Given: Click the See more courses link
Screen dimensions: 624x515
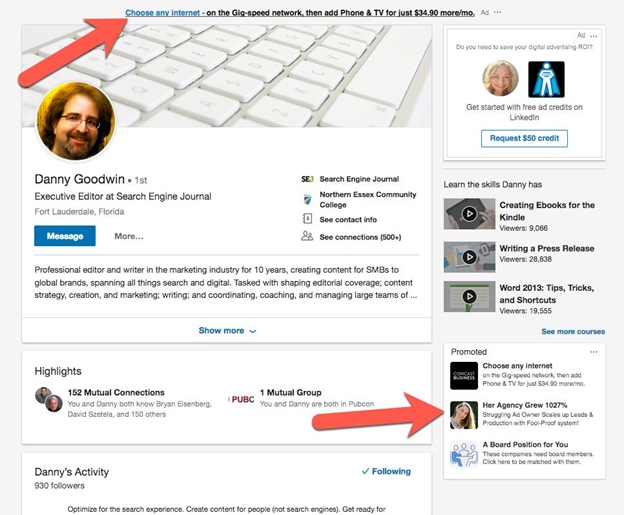Looking at the screenshot, I should pos(573,331).
